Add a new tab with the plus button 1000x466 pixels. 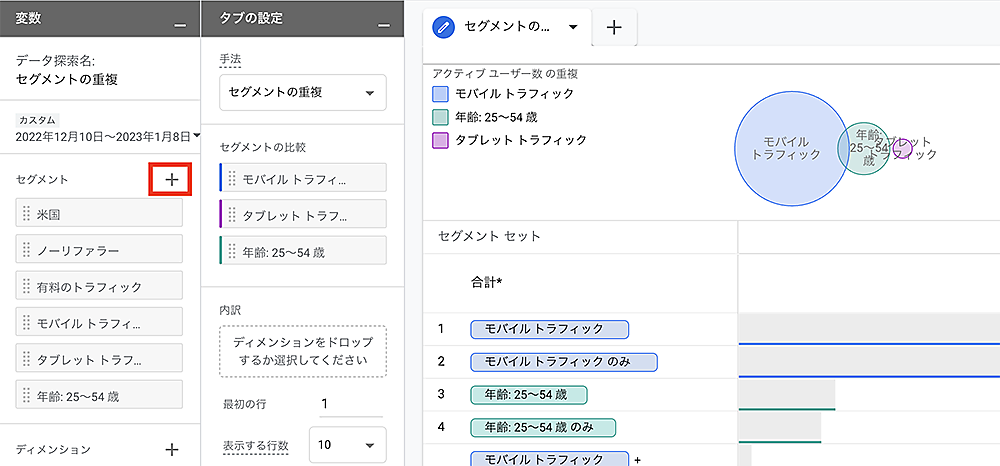pyautogui.click(x=615, y=28)
